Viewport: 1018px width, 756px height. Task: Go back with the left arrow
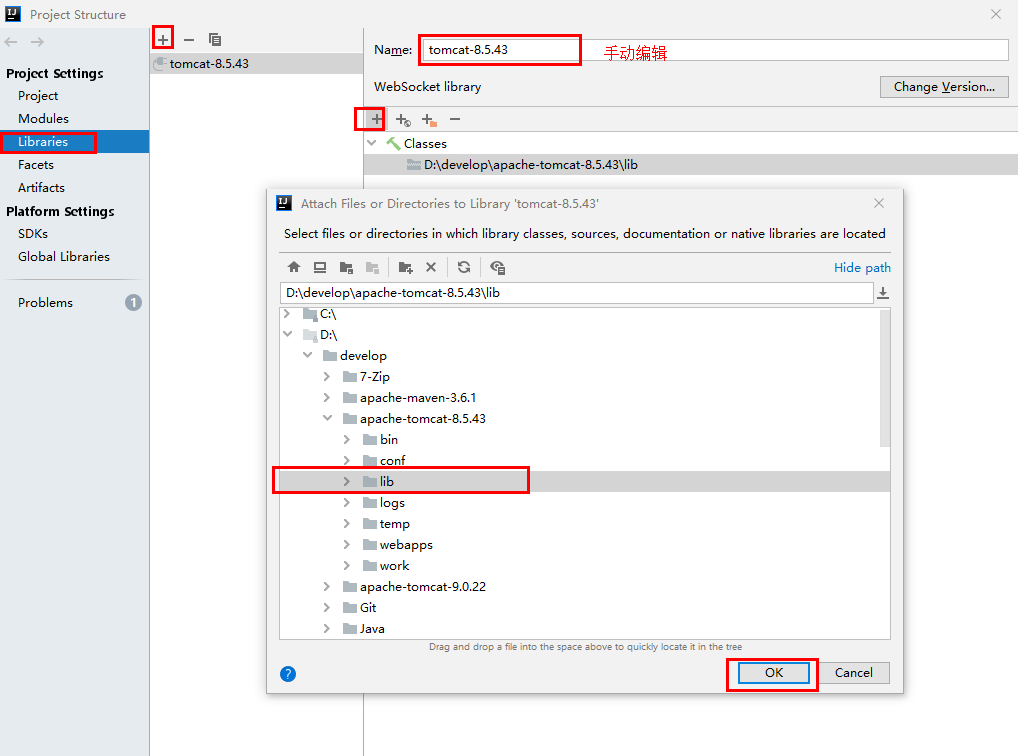click(x=11, y=42)
